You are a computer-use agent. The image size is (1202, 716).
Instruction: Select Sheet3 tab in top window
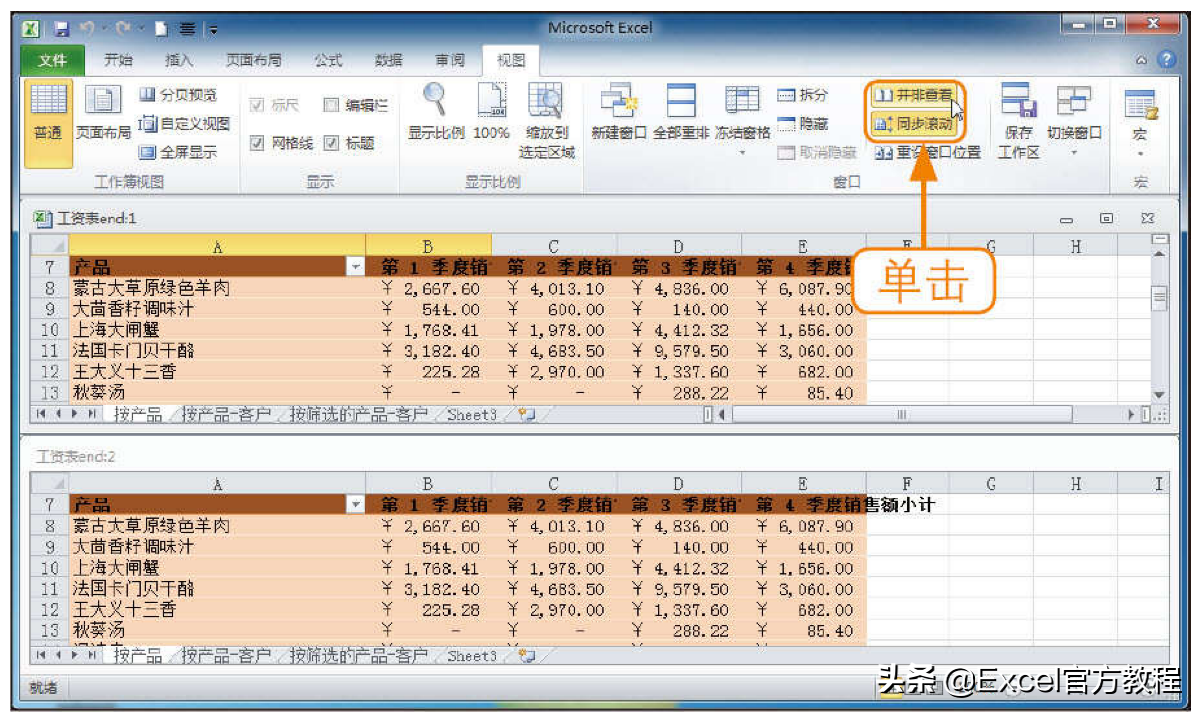pos(472,414)
